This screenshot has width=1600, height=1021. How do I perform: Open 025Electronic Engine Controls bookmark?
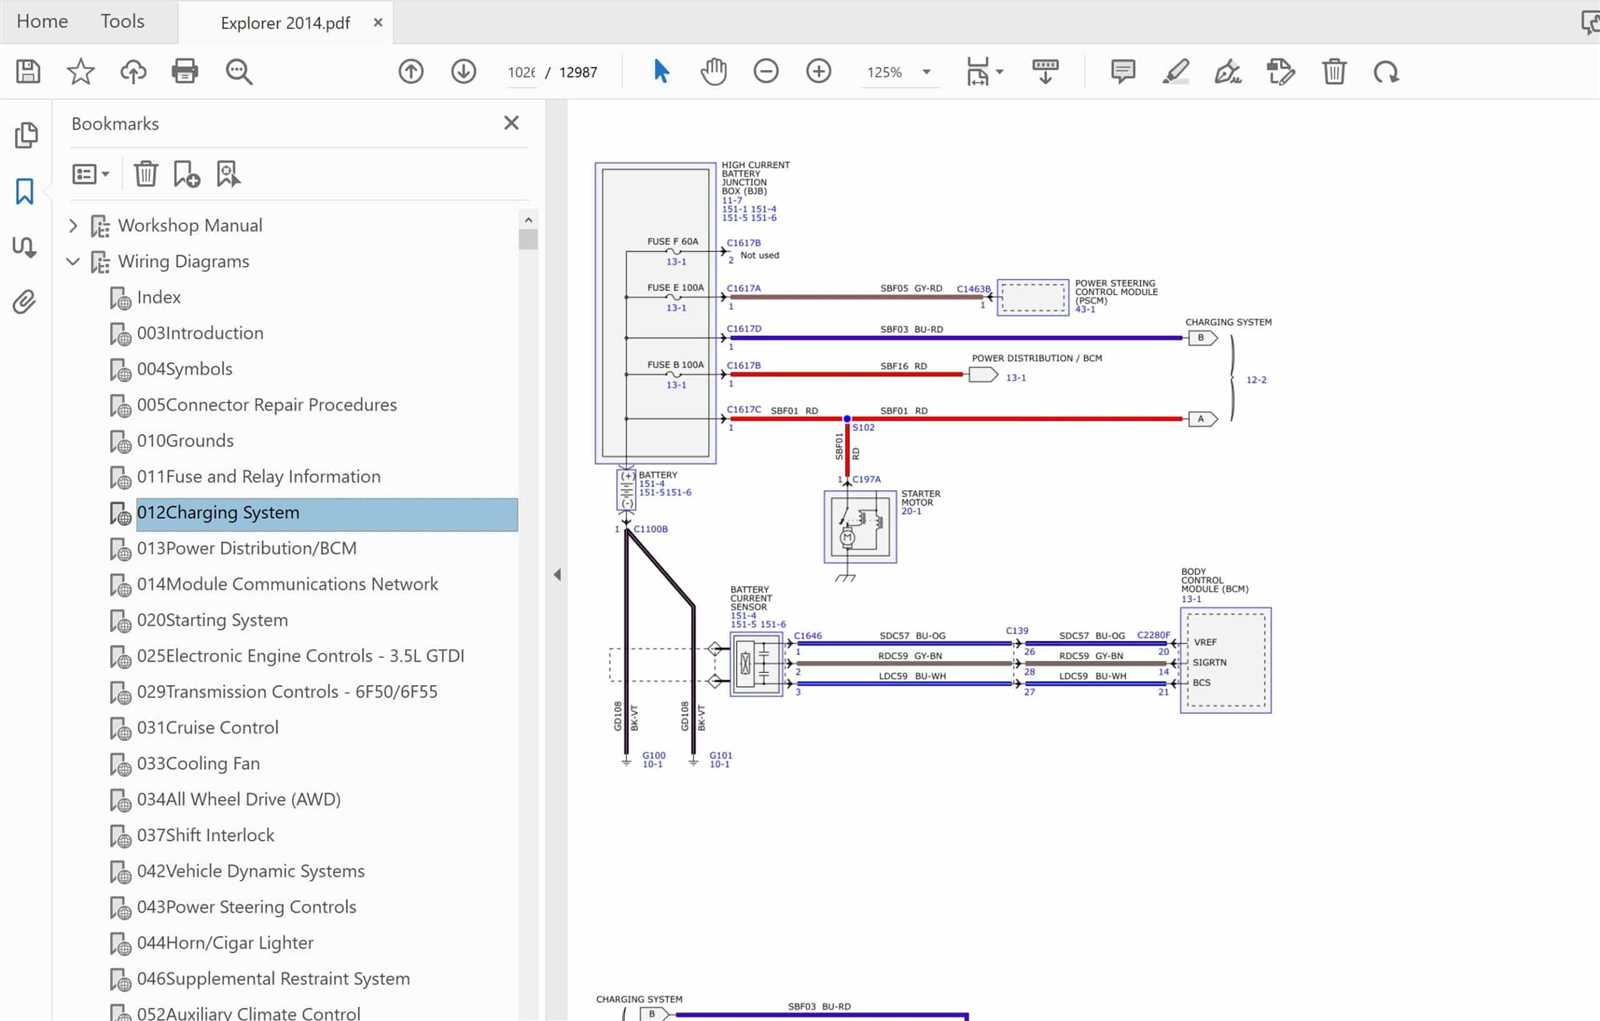pos(301,656)
